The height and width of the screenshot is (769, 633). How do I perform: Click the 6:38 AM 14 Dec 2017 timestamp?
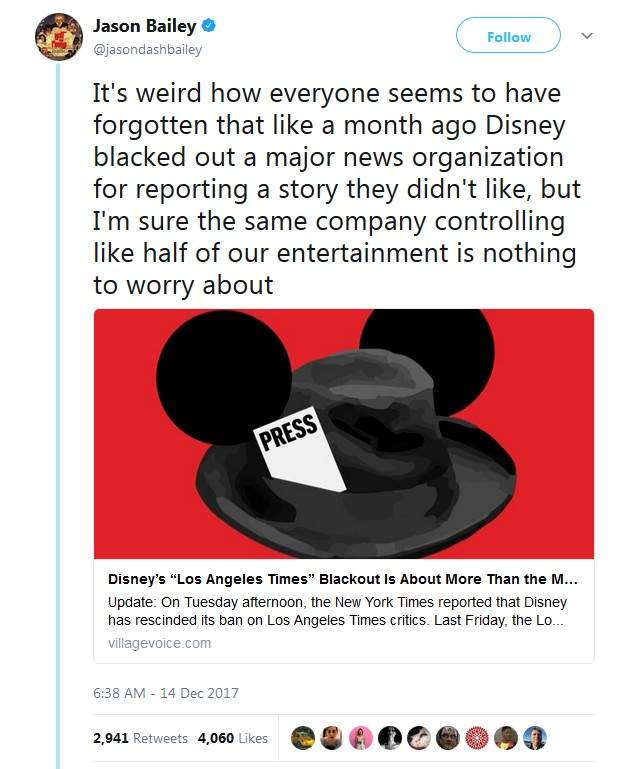coord(166,692)
